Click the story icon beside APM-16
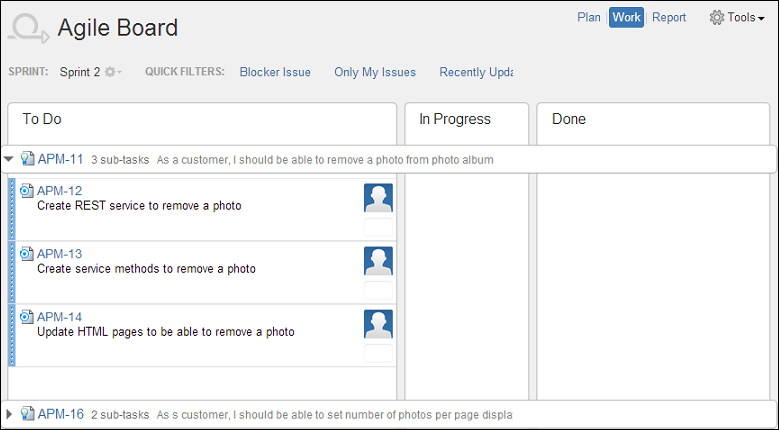The width and height of the screenshot is (779, 430). 27,414
